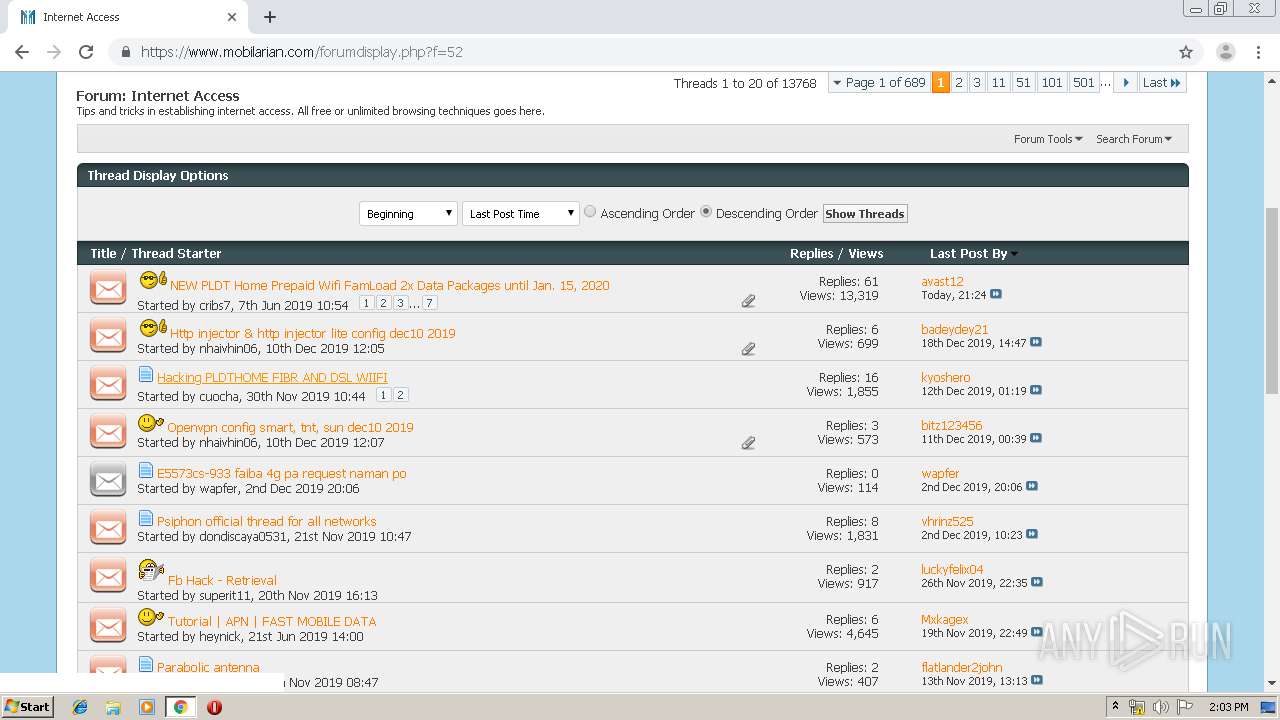Go to page 101 of threads
Image resolution: width=1280 pixels, height=720 pixels.
click(x=1052, y=83)
